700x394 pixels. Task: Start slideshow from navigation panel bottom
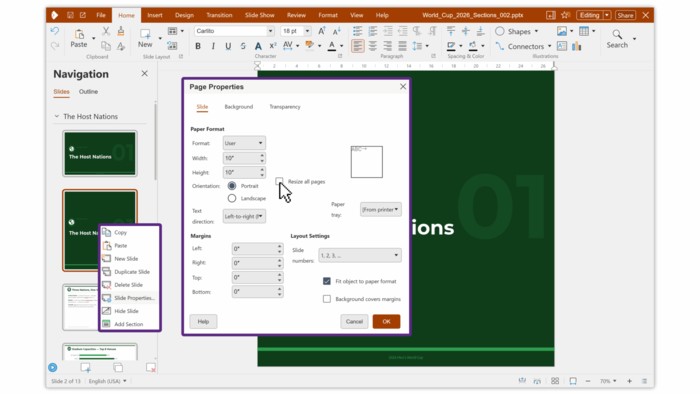(x=53, y=368)
